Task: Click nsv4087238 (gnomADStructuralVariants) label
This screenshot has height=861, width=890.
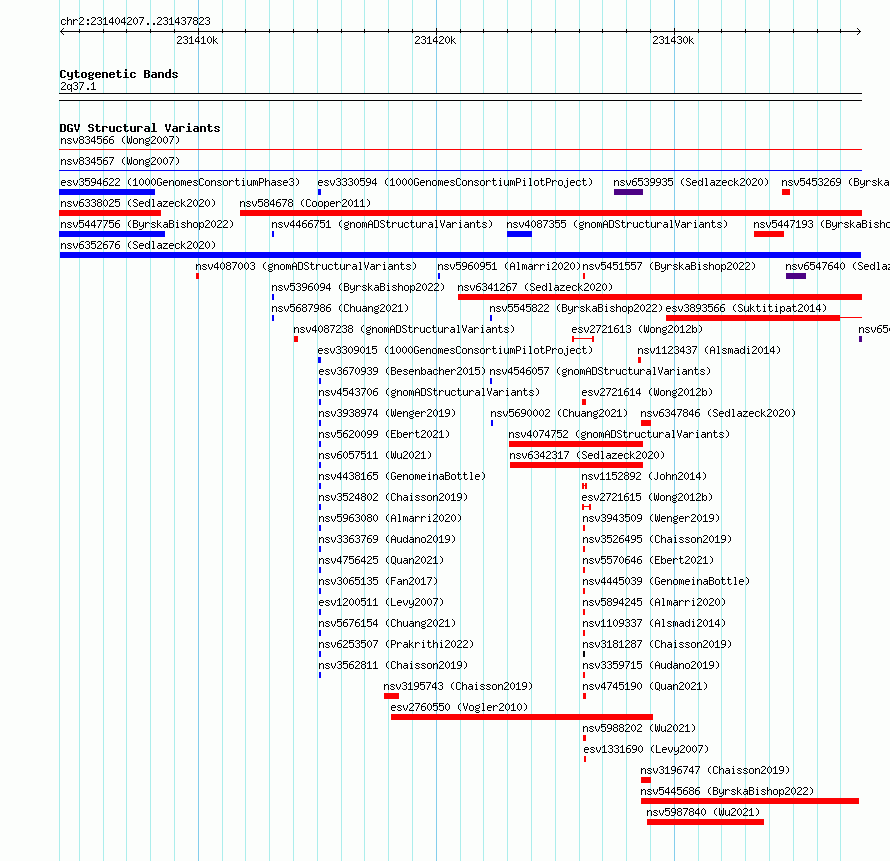Action: click(404, 329)
